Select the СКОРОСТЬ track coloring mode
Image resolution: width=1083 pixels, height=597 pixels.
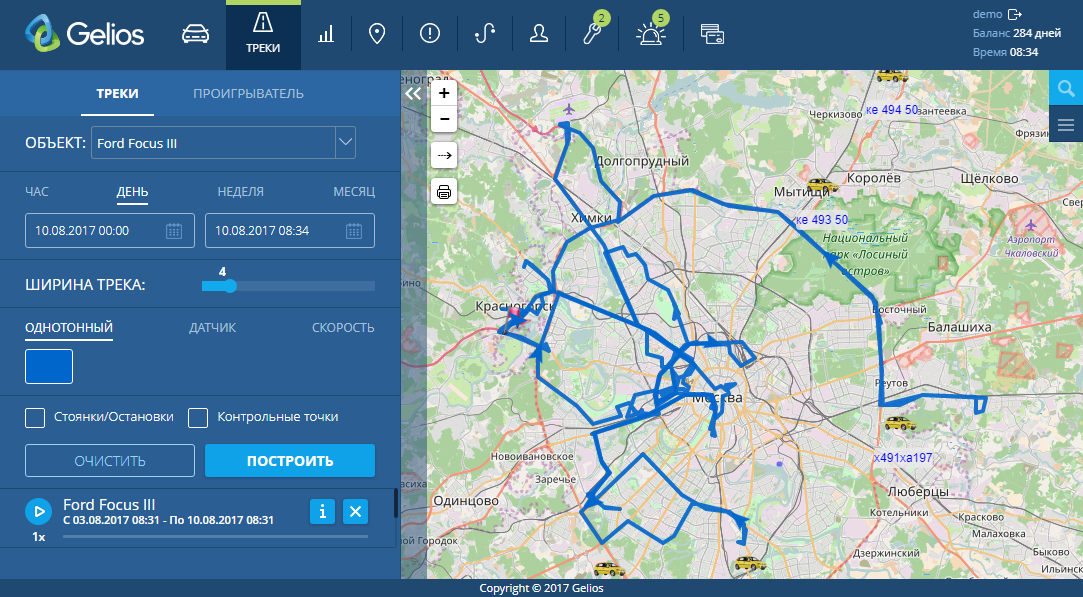tap(343, 328)
